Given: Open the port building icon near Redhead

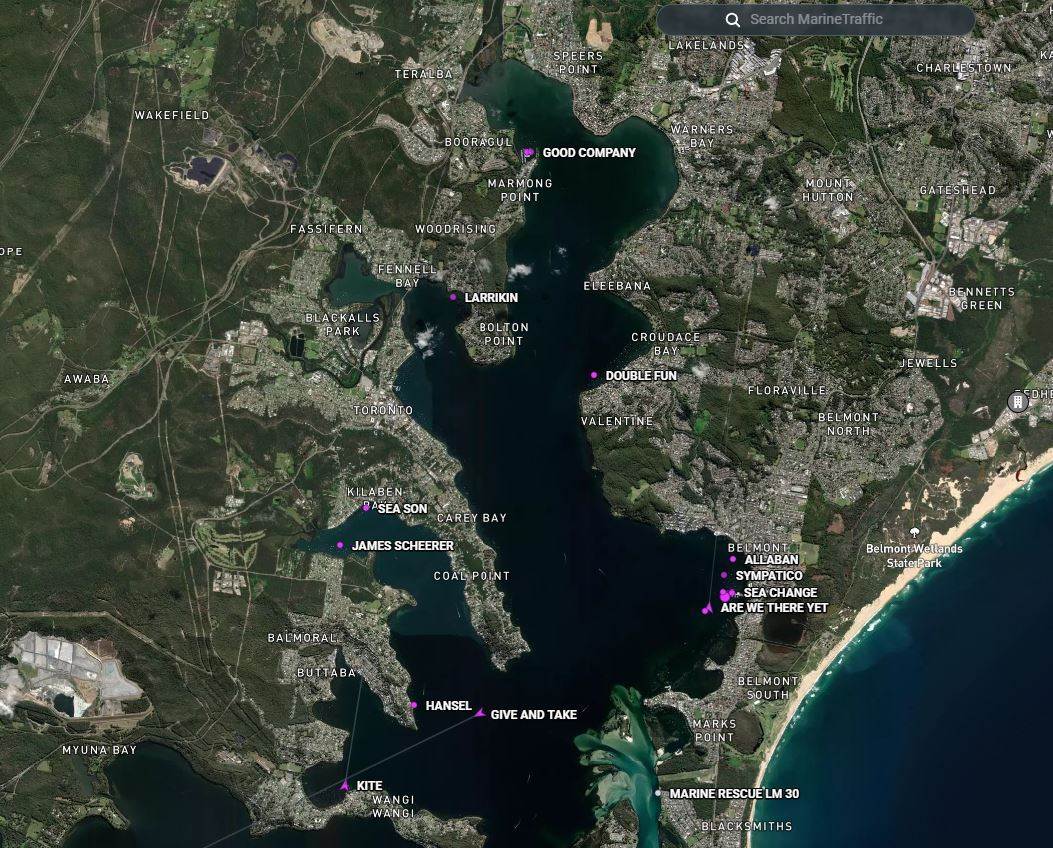Looking at the screenshot, I should (1017, 402).
